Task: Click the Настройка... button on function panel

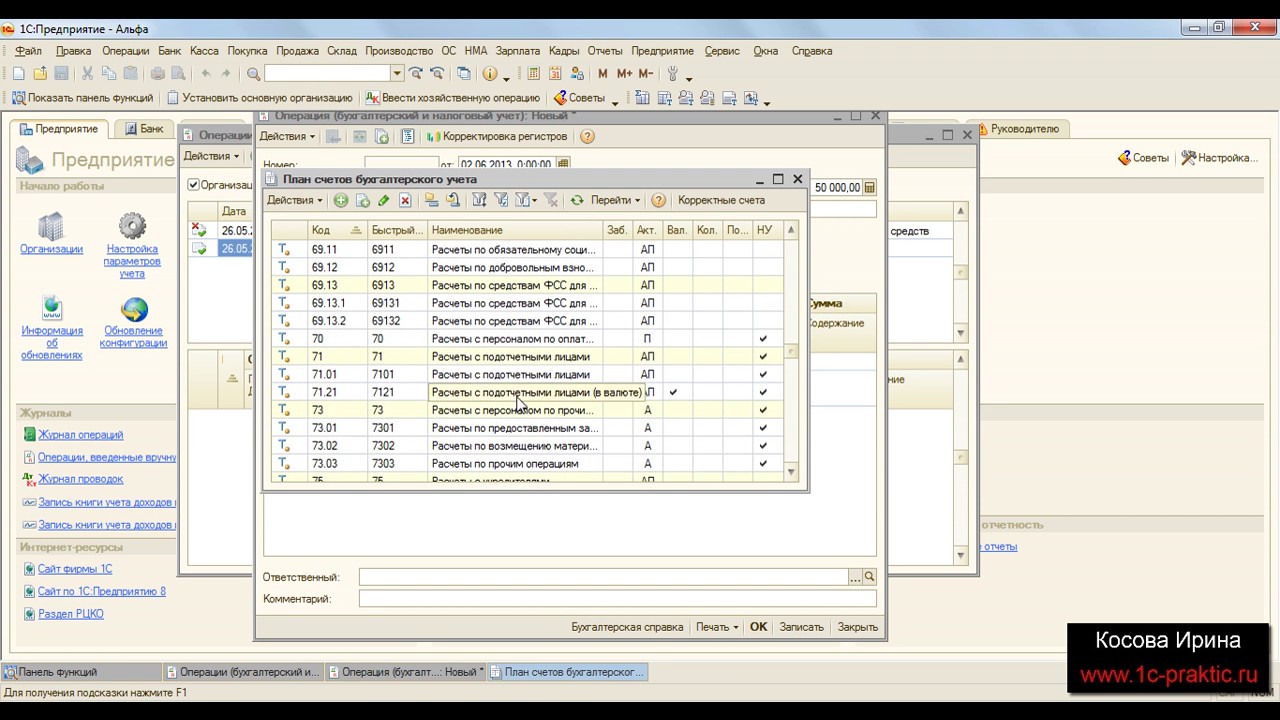Action: click(1218, 158)
